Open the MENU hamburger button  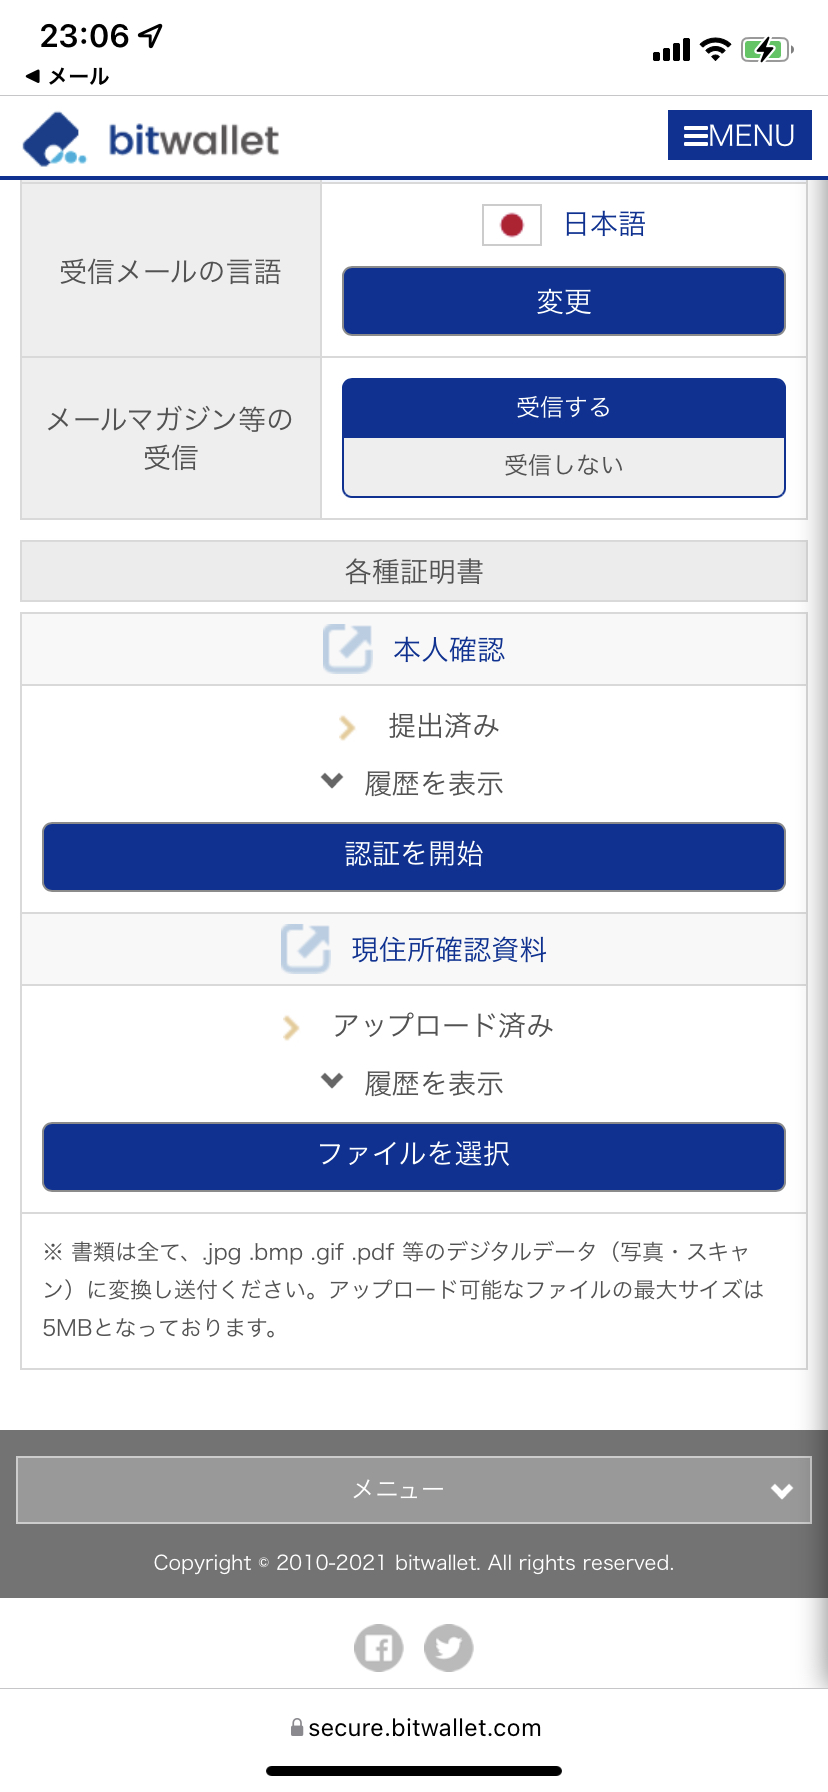739,135
